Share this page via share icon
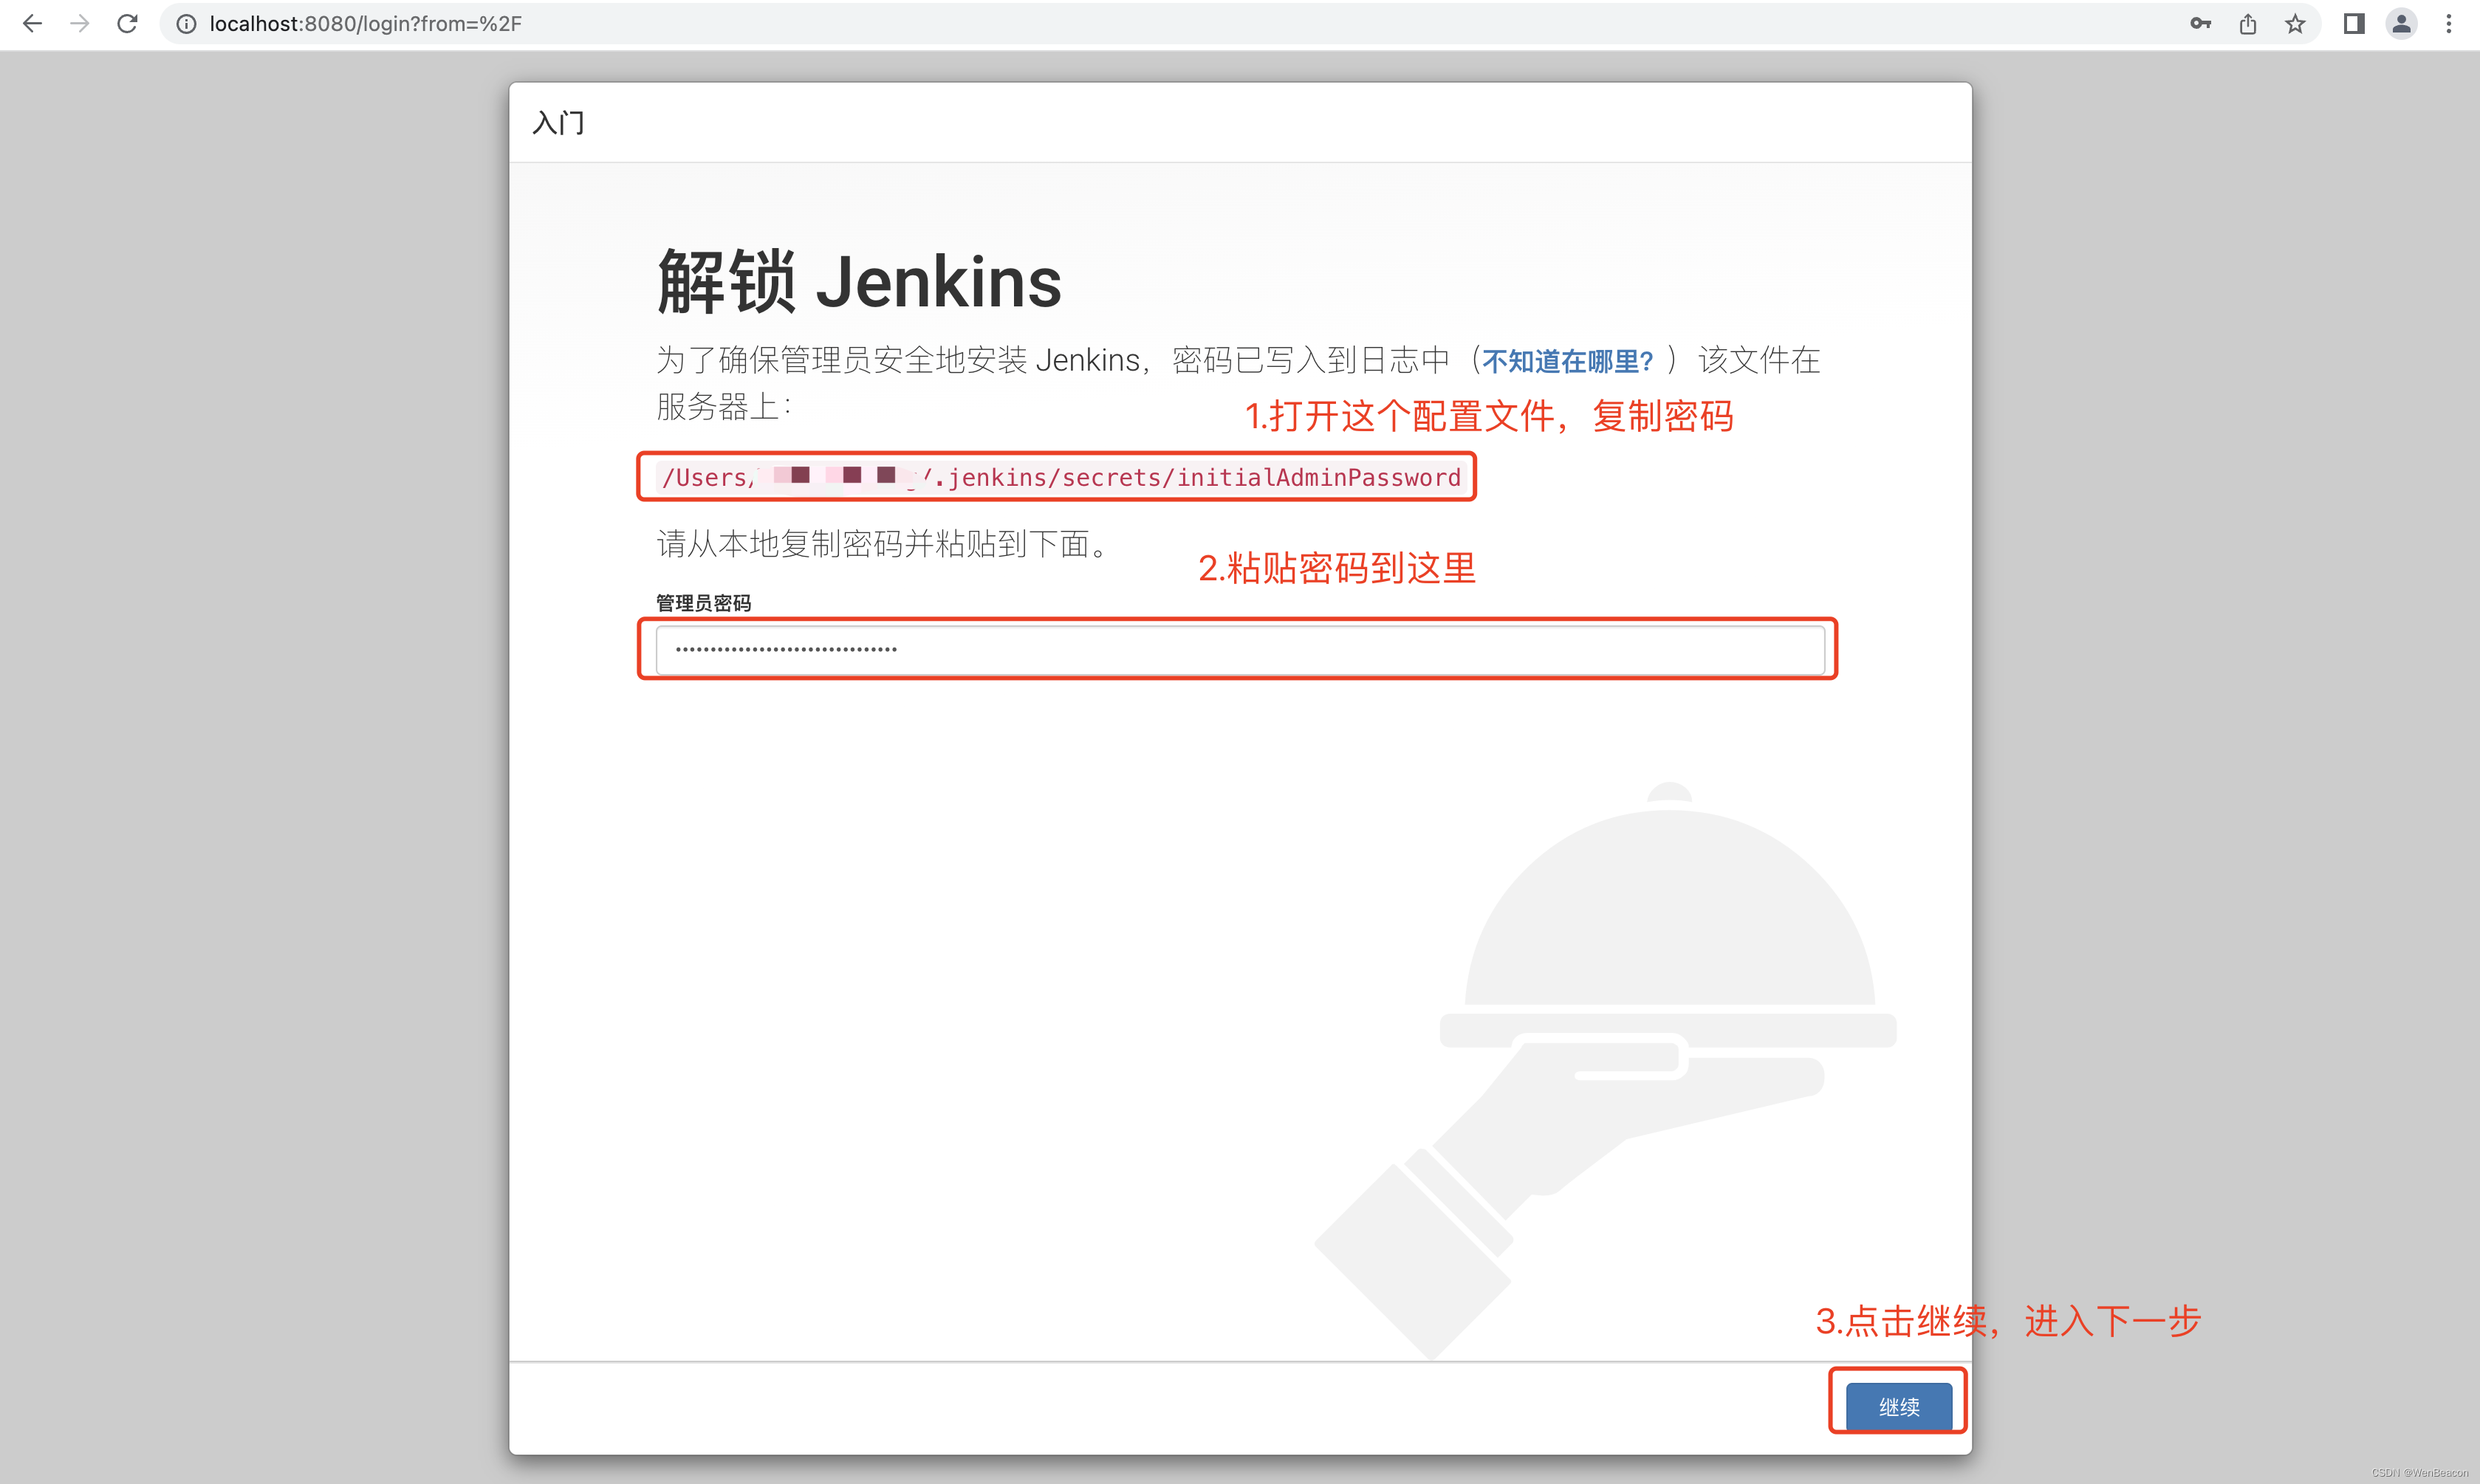2480x1484 pixels. (2248, 23)
